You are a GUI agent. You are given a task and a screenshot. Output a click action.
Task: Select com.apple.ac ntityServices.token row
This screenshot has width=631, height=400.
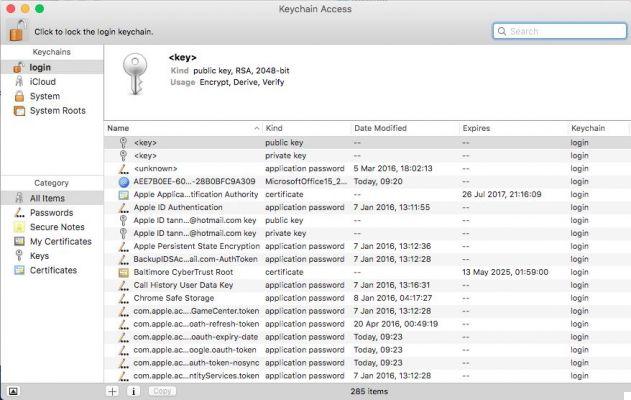(x=367, y=375)
